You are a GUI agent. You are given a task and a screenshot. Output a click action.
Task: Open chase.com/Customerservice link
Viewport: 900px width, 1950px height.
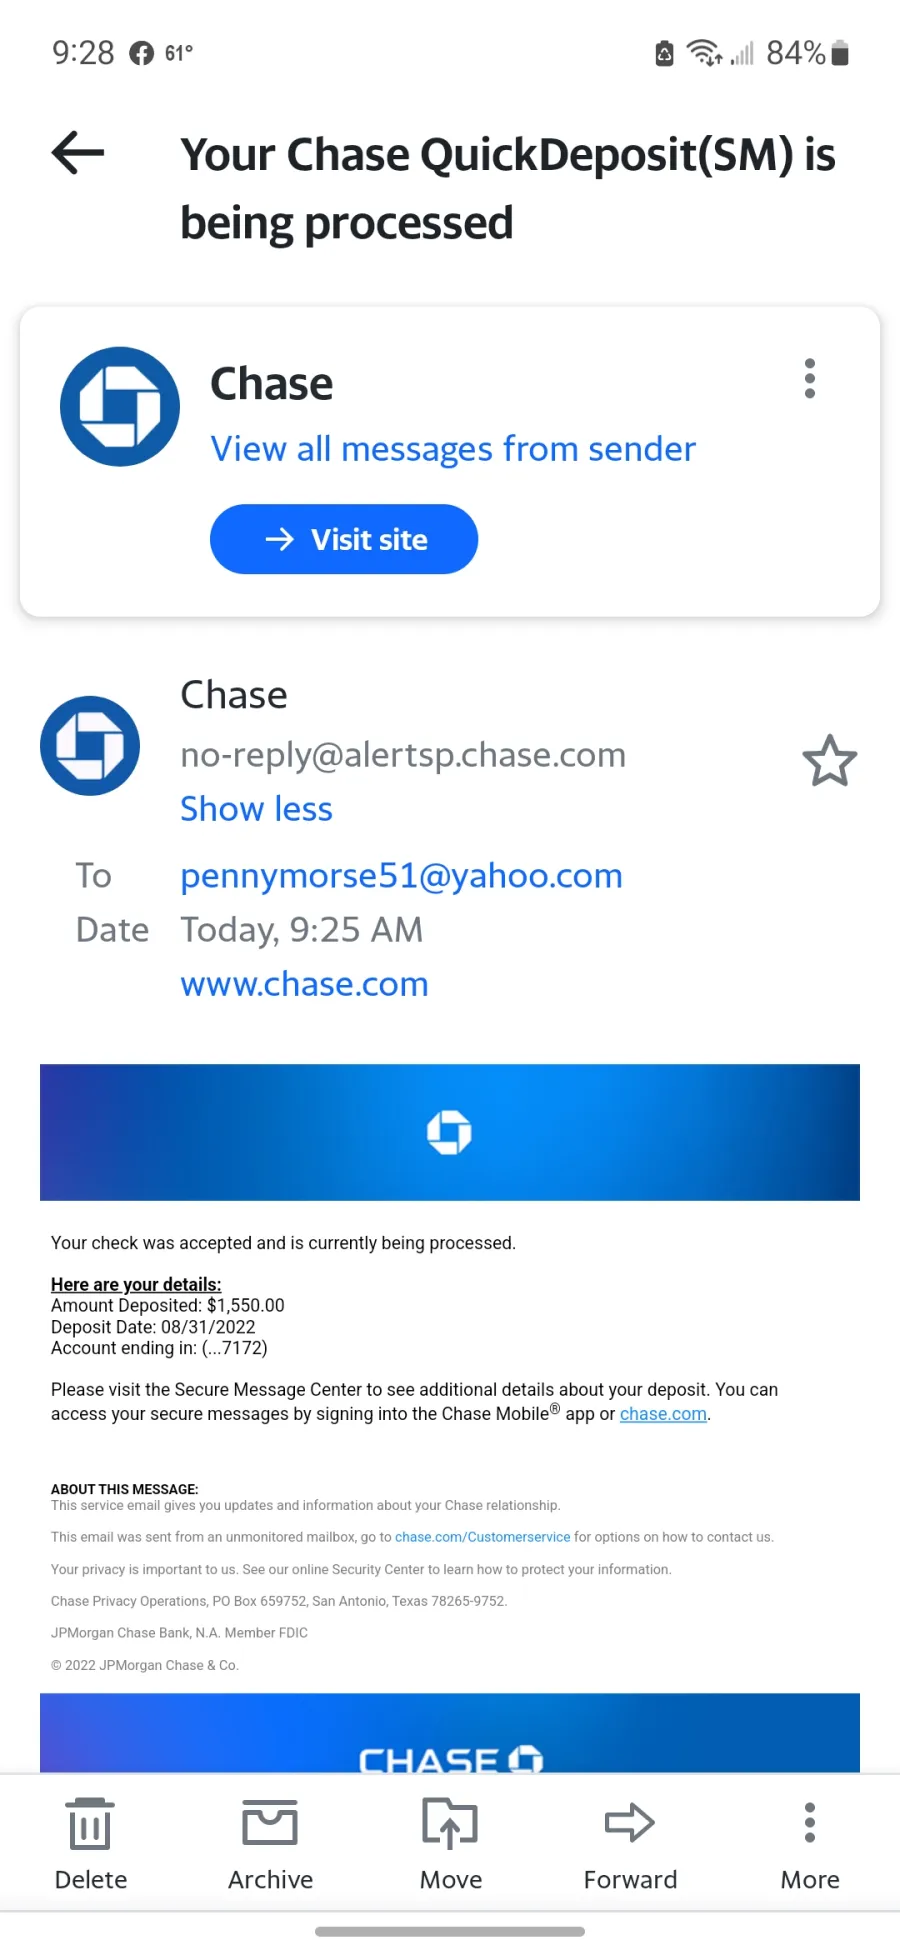click(x=482, y=1537)
